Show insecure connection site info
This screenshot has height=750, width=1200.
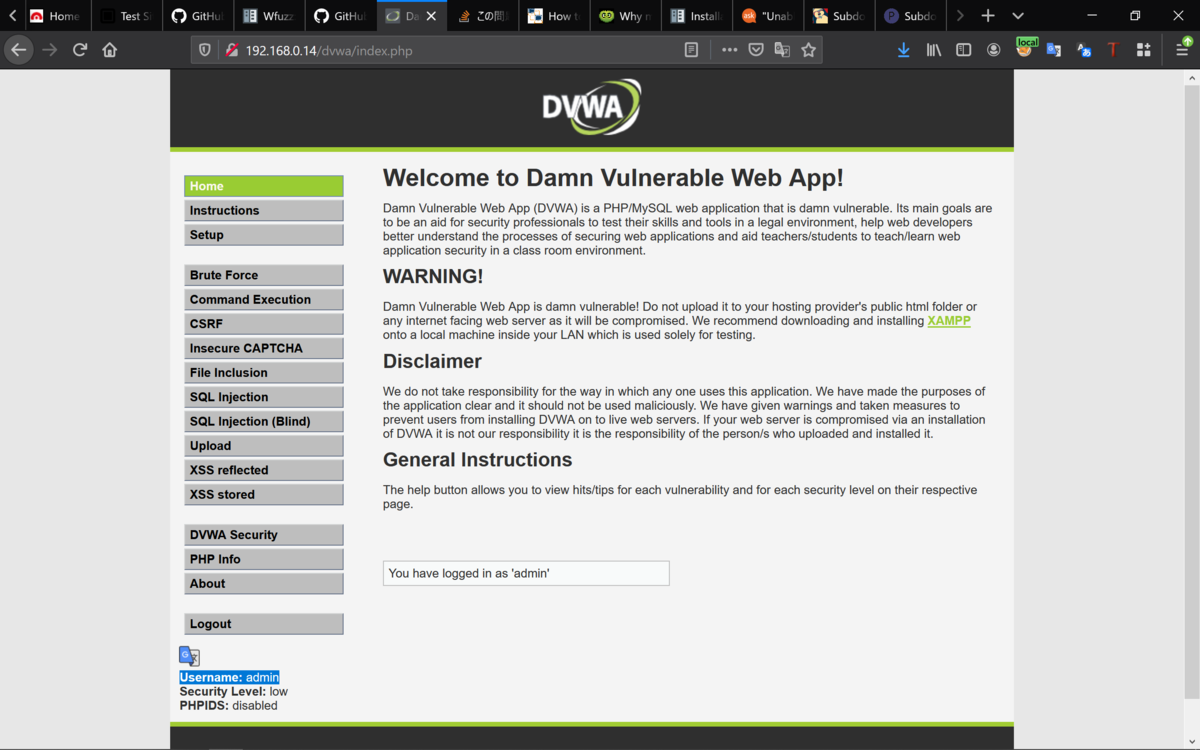(231, 50)
